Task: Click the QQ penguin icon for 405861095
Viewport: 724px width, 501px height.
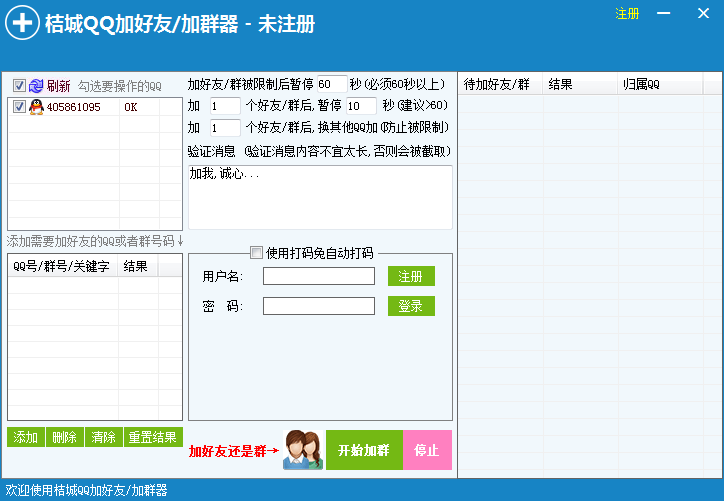Action: (36, 107)
